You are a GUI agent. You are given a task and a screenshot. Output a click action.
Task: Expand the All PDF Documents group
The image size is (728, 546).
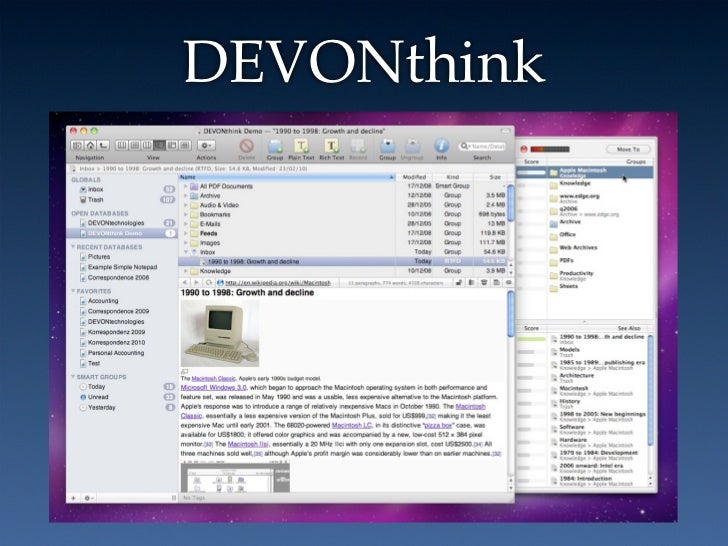coord(185,186)
